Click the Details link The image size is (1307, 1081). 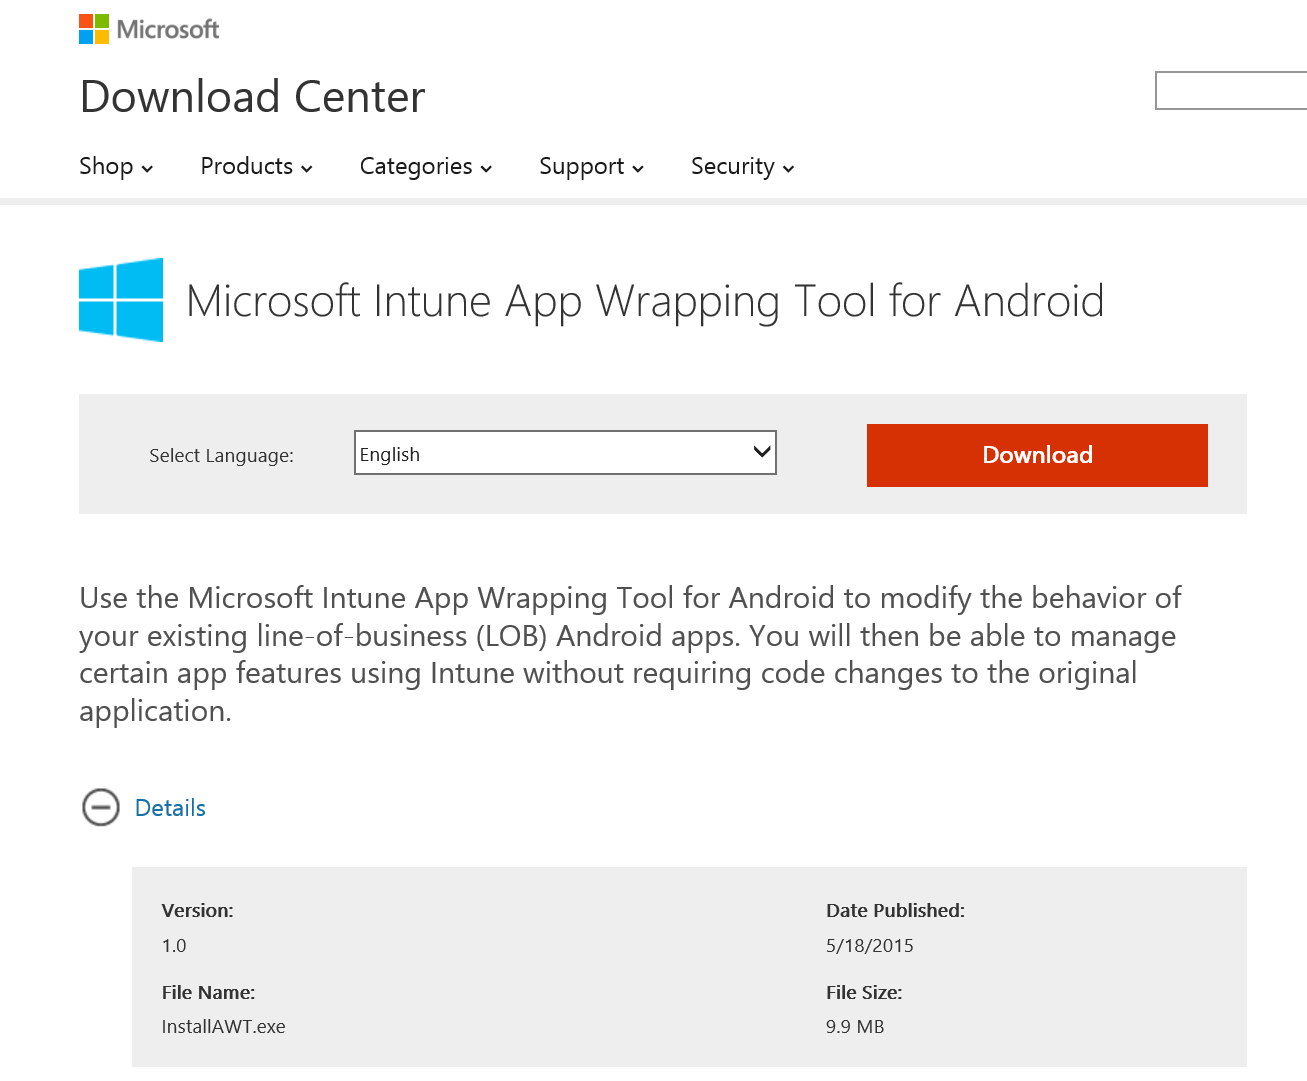tap(170, 807)
